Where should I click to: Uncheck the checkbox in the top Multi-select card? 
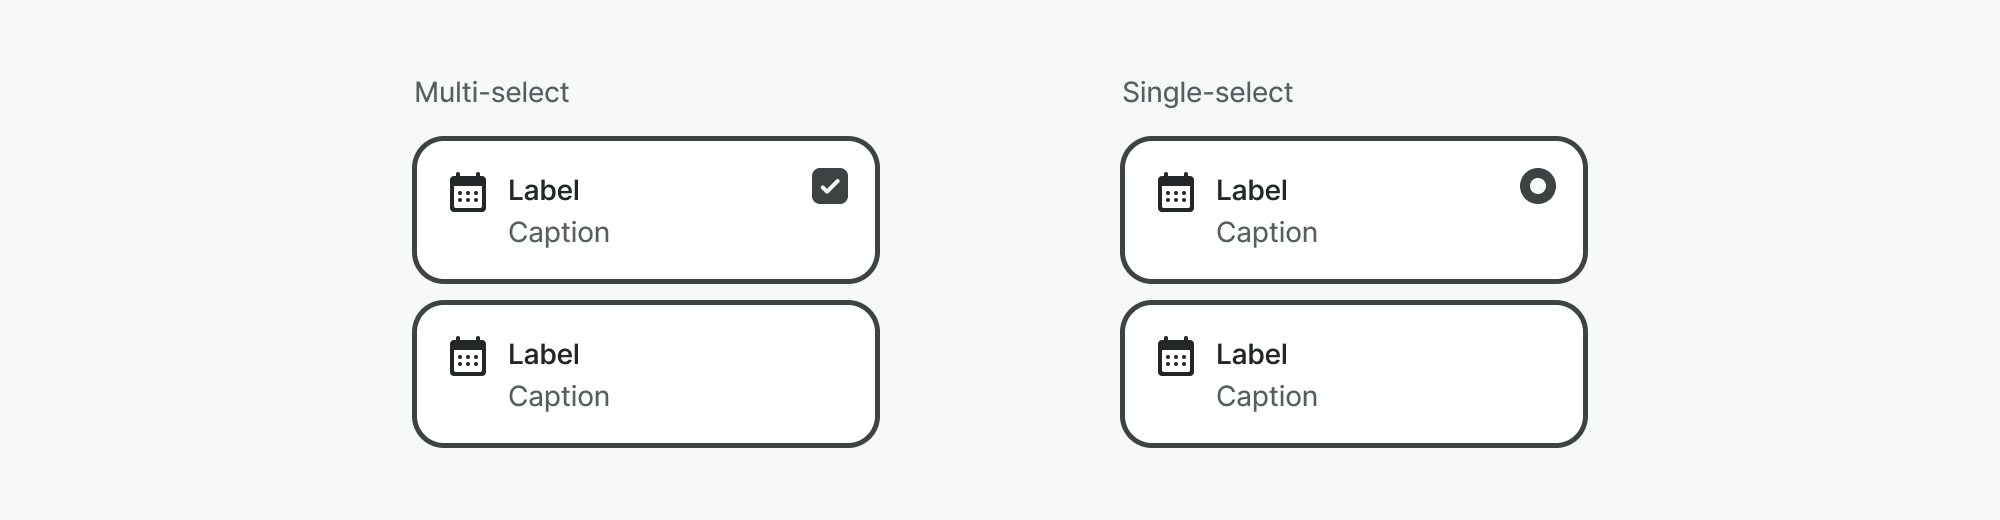[x=830, y=186]
